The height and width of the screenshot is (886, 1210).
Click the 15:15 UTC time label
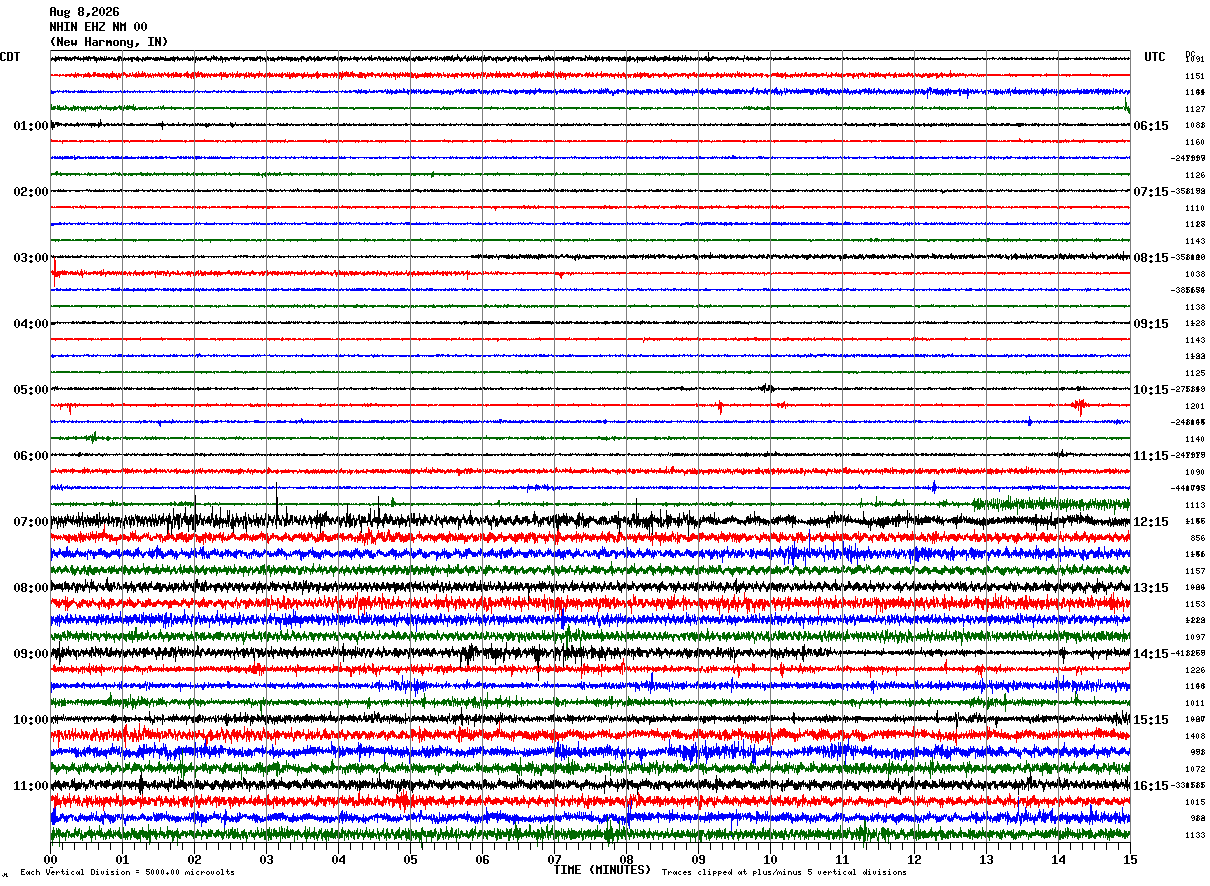[1151, 720]
